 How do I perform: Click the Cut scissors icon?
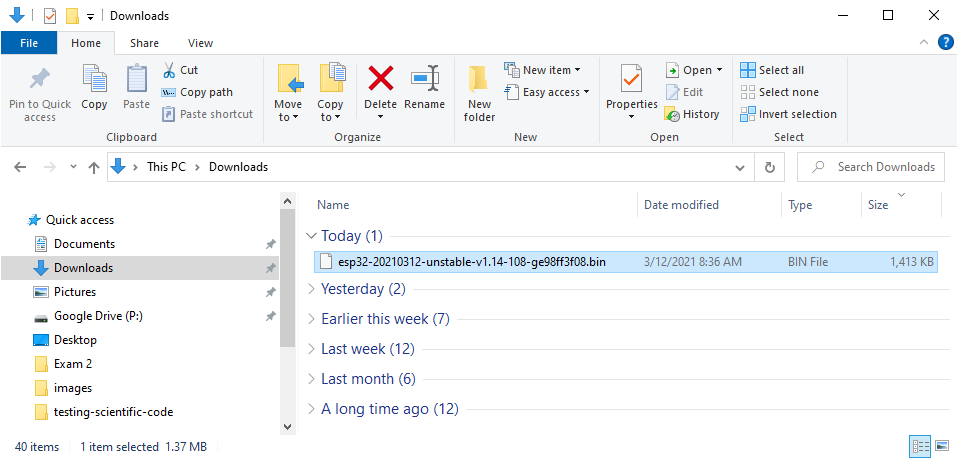(x=168, y=70)
